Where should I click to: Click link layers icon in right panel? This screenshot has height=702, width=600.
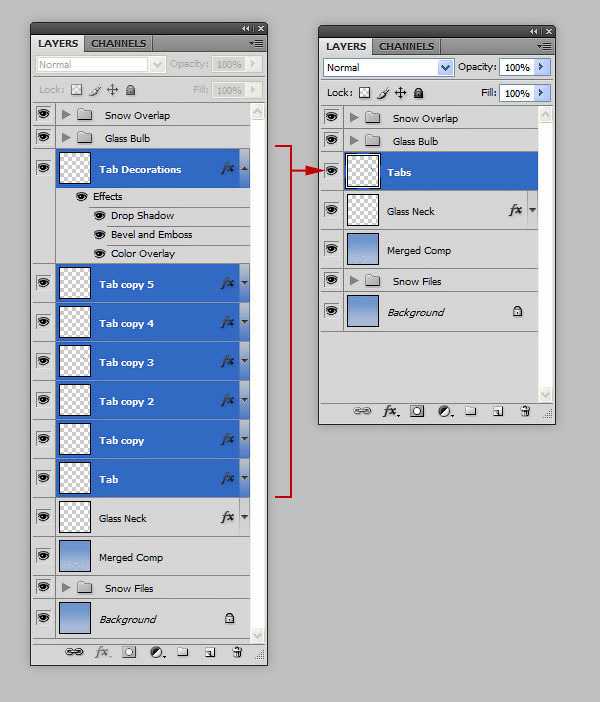click(362, 411)
